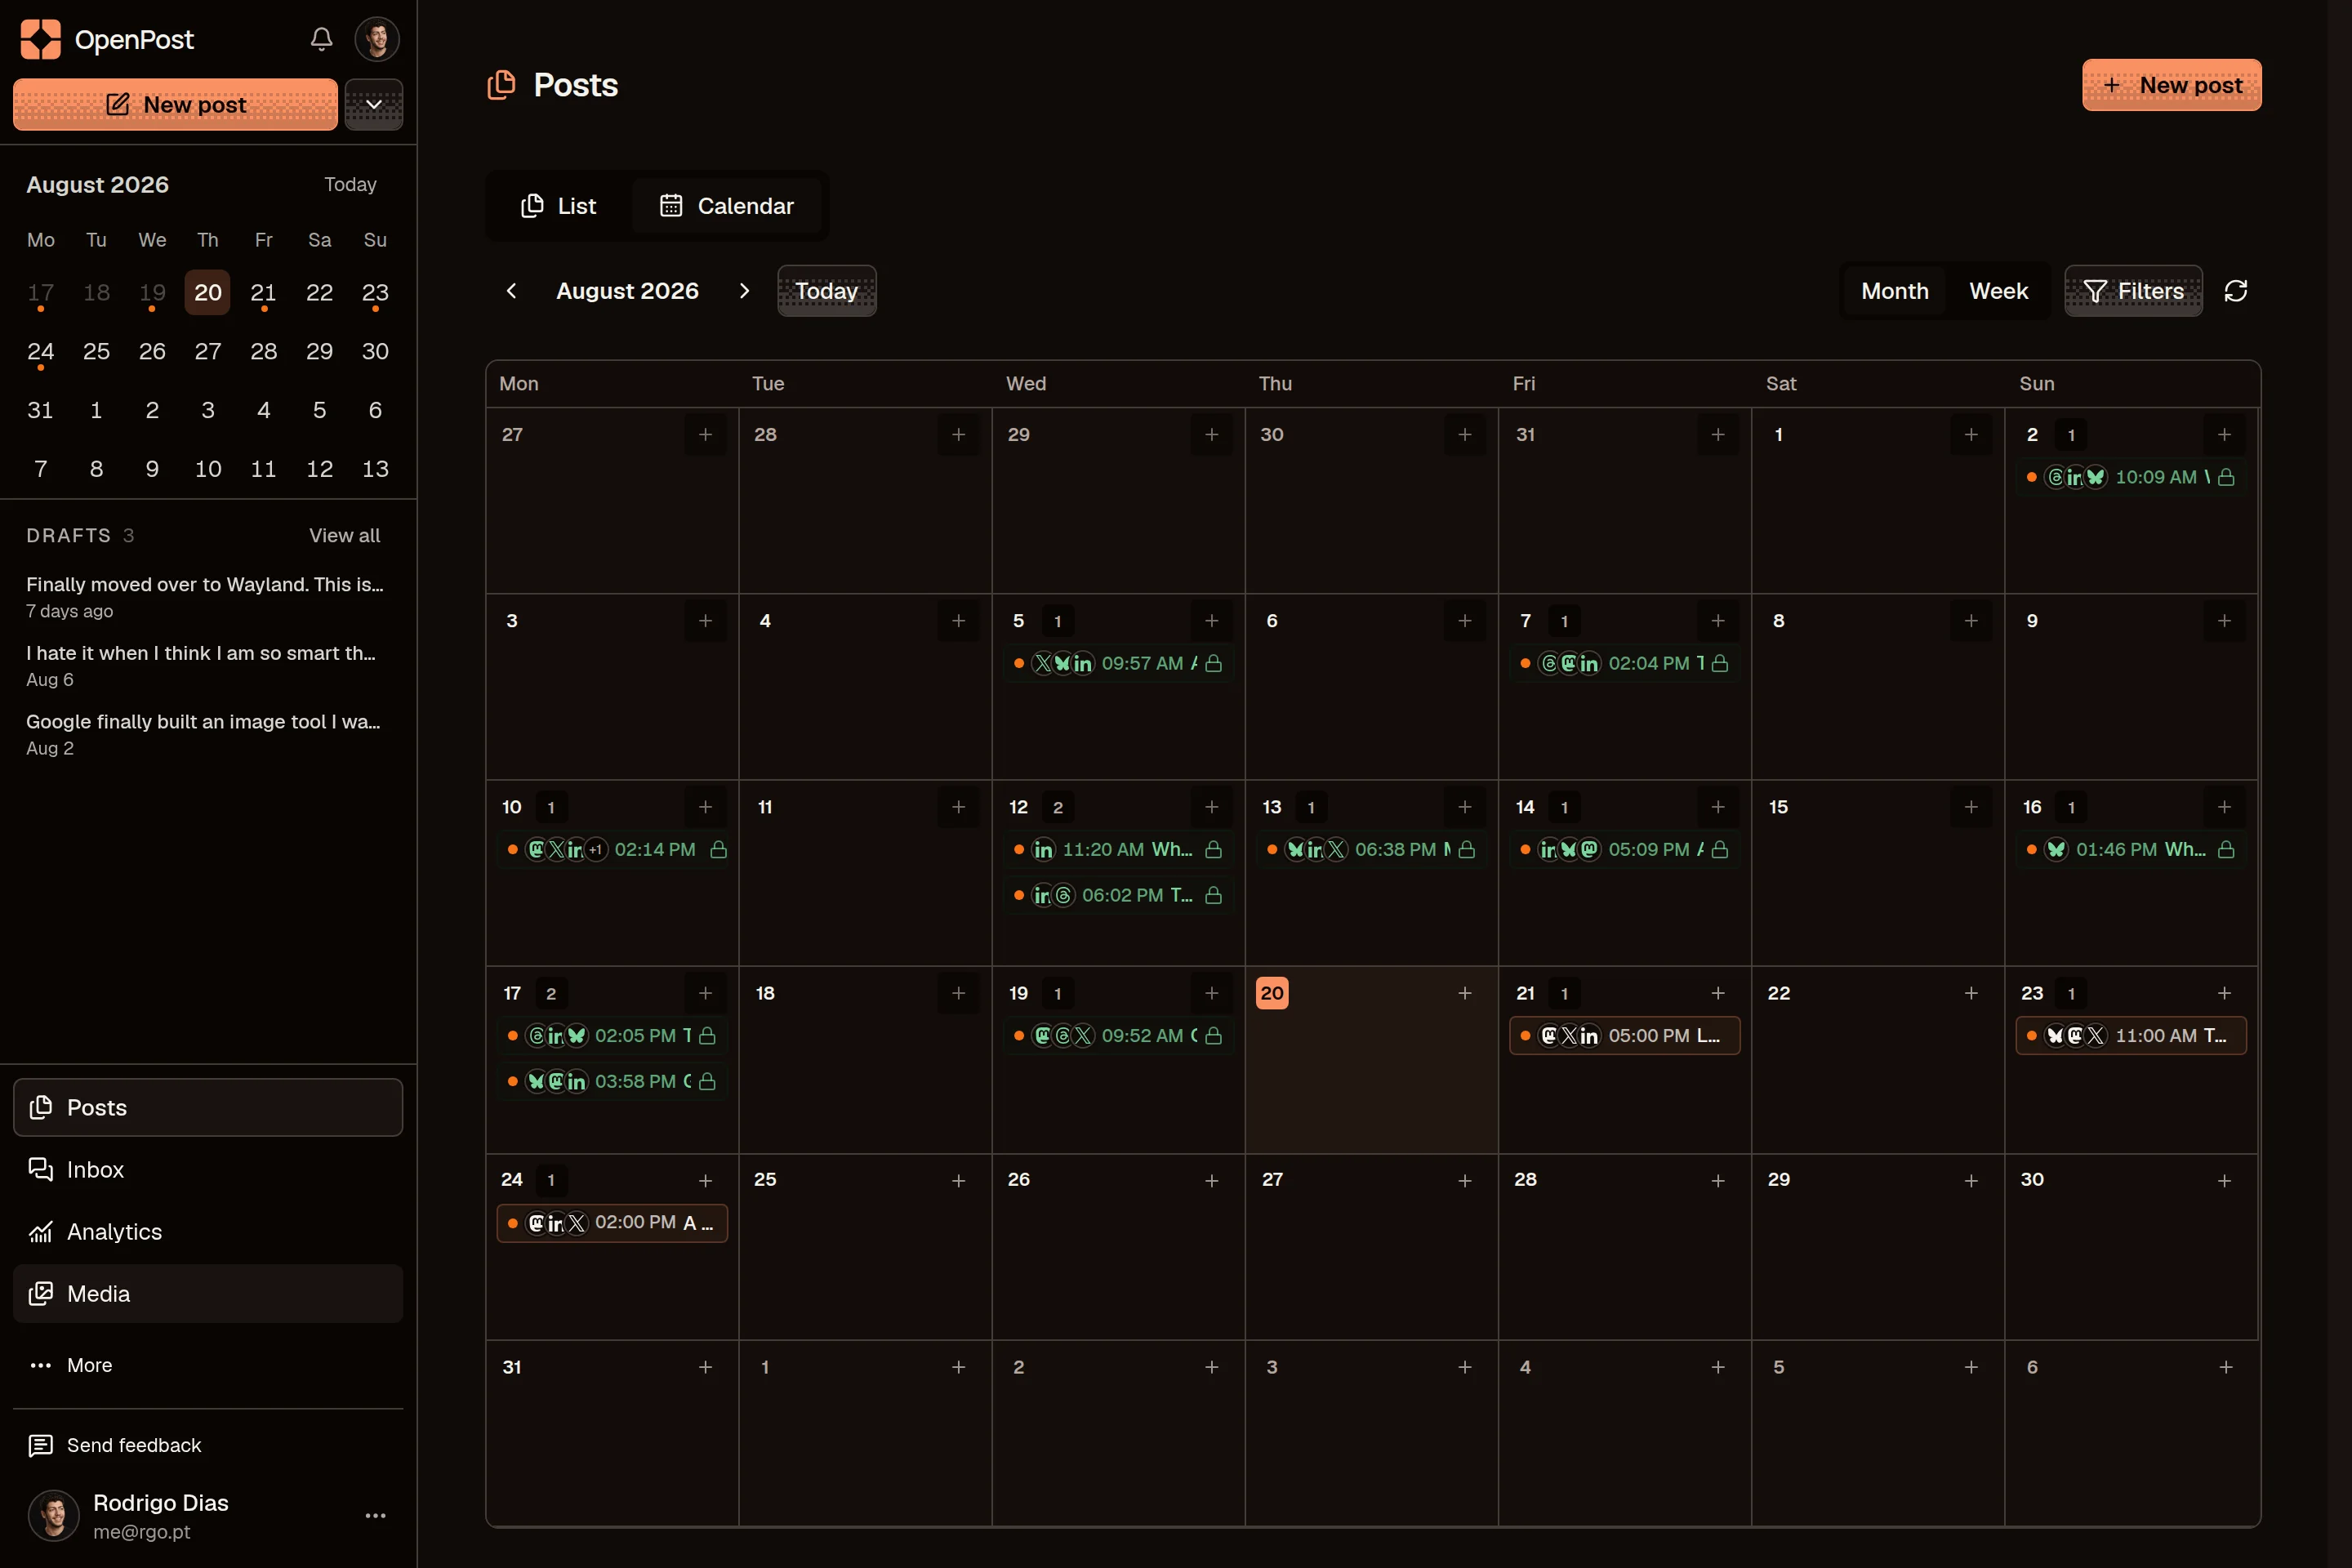Image resolution: width=2352 pixels, height=1568 pixels.
Task: Open Posts in sidebar navigation
Action: (x=208, y=1107)
